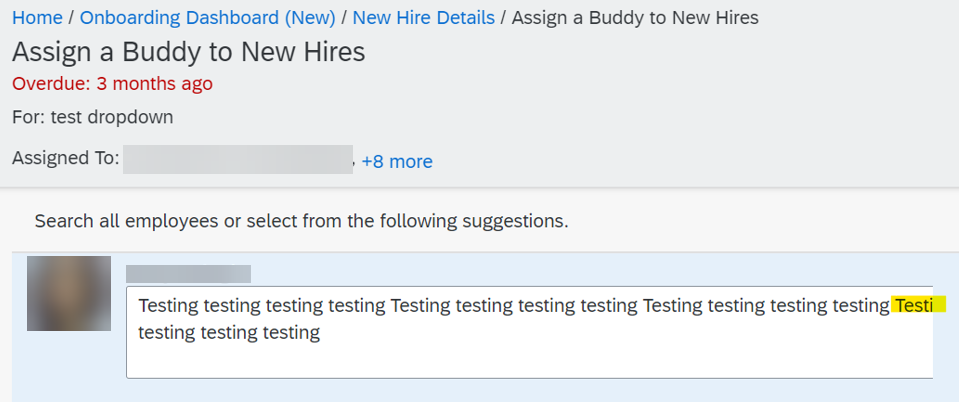Show the +8 more assignees

click(397, 162)
